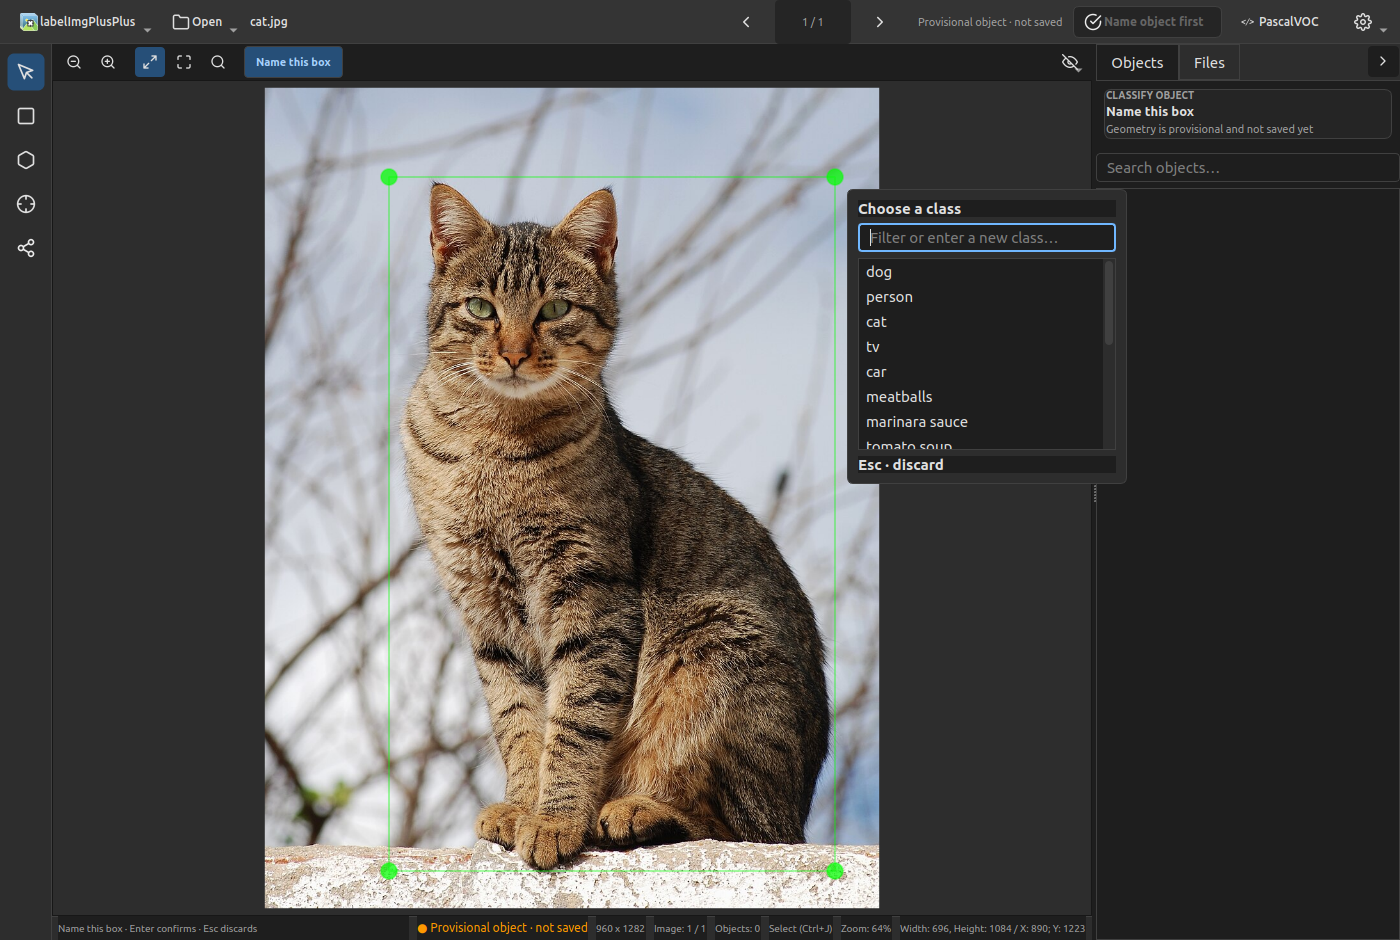The image size is (1400, 940).
Task: Open the dropdown arrow next to Open
Action: (233, 27)
